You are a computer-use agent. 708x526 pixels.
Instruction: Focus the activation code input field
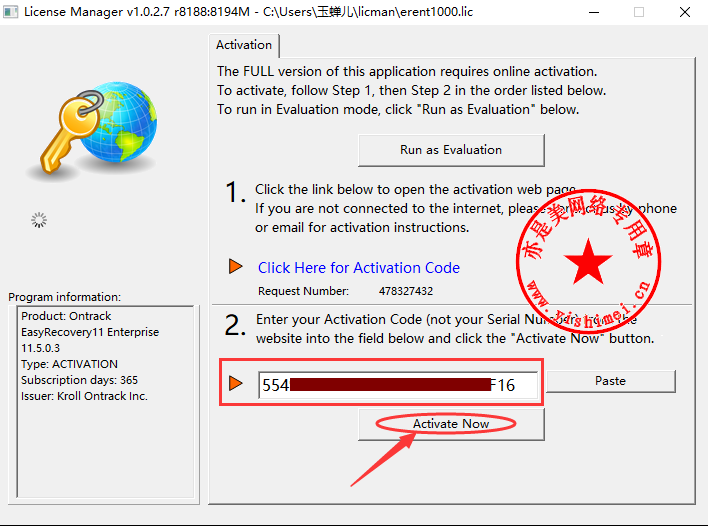[x=398, y=385]
